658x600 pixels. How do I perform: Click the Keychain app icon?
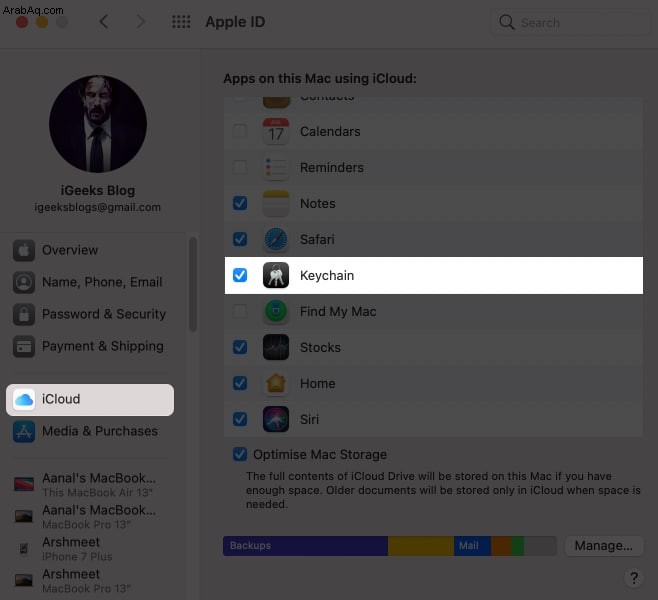[276, 275]
